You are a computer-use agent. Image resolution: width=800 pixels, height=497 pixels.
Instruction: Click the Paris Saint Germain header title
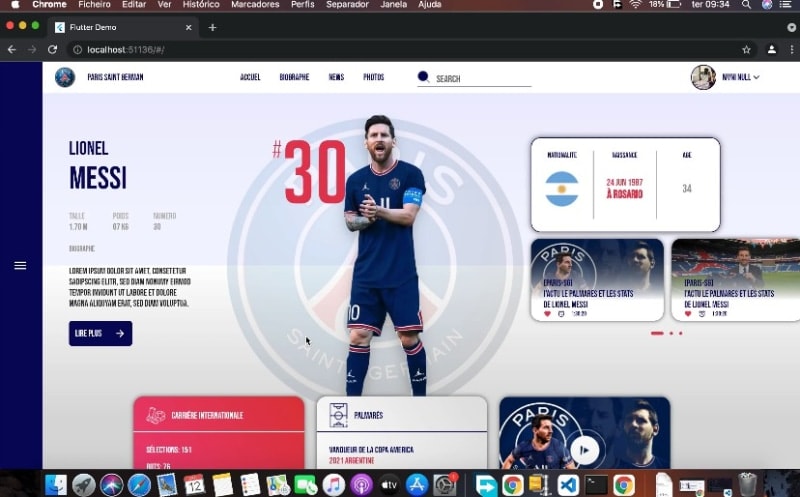click(x=115, y=77)
